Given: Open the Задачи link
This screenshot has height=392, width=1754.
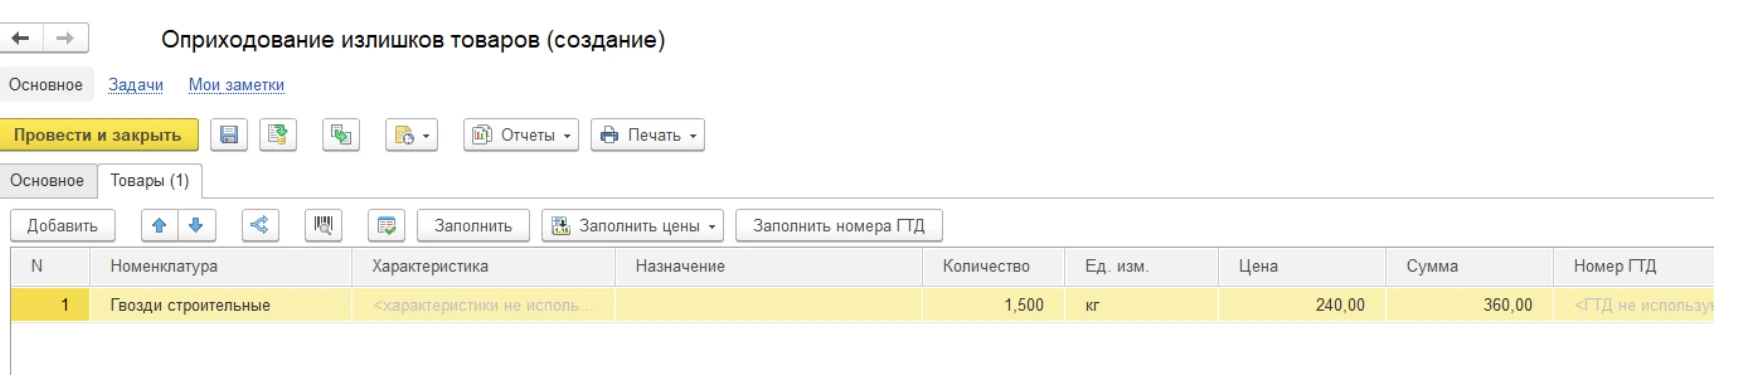Looking at the screenshot, I should 135,85.
